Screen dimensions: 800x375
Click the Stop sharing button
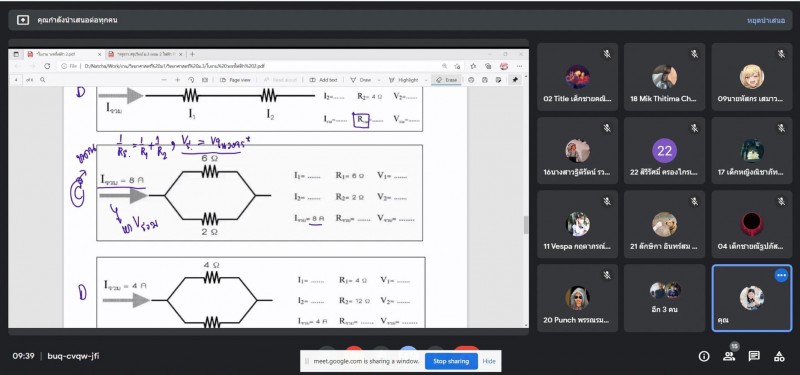(x=451, y=361)
